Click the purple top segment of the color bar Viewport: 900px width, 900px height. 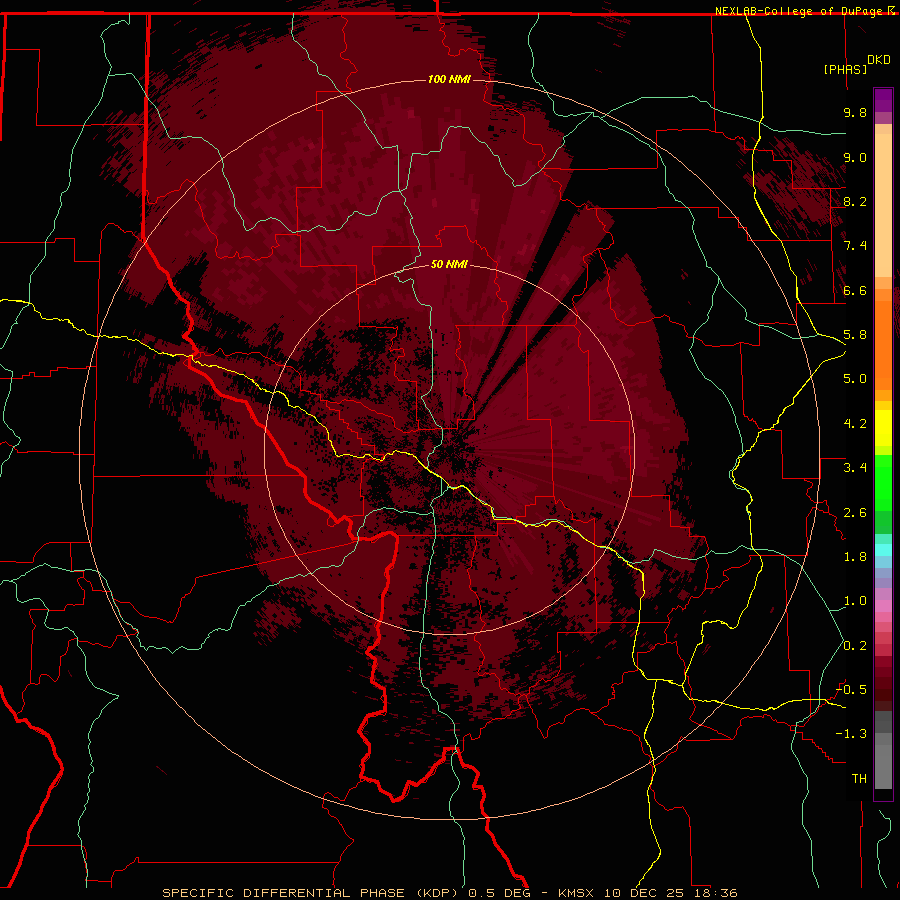pos(883,101)
